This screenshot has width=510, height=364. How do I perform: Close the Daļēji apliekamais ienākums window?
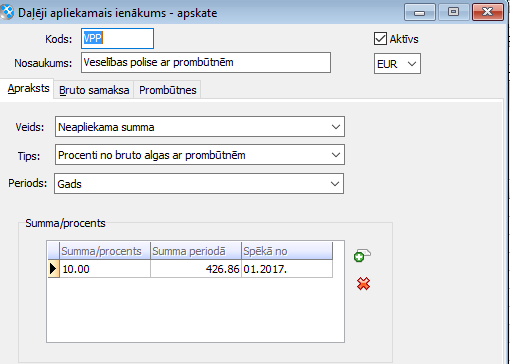[x=488, y=12]
